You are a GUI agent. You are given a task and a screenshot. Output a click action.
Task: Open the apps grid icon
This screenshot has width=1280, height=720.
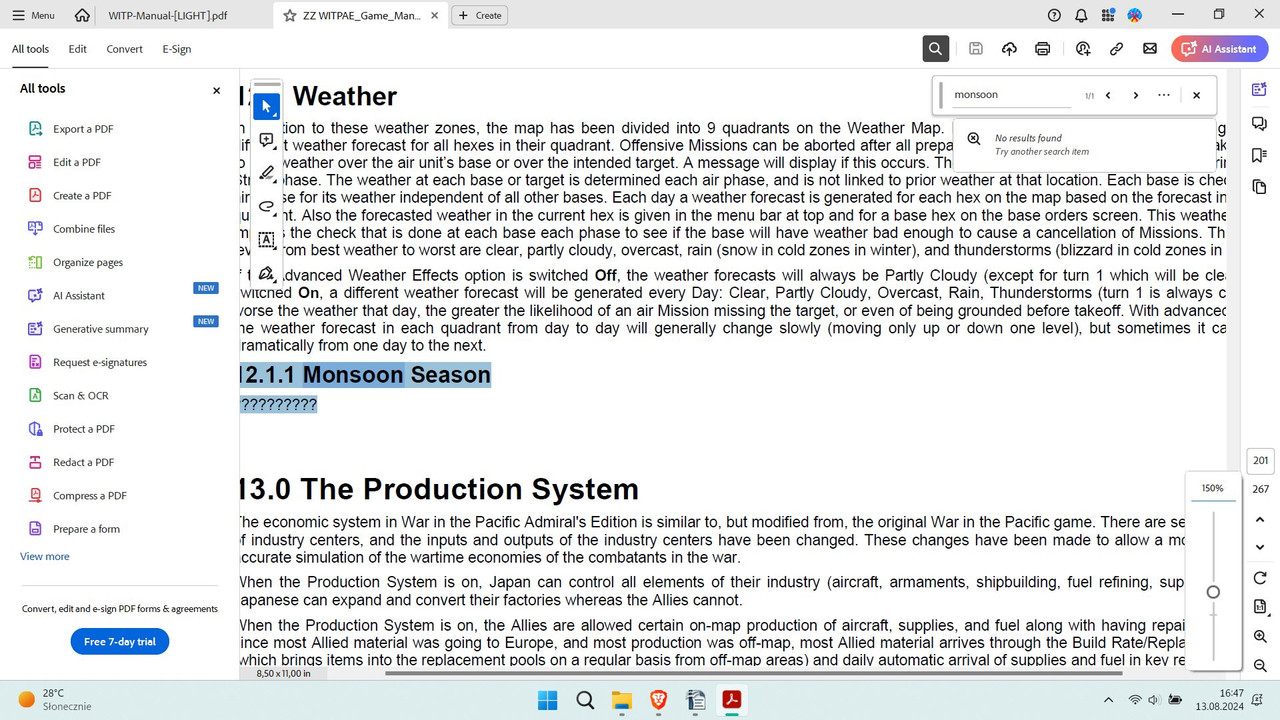(x=1108, y=15)
